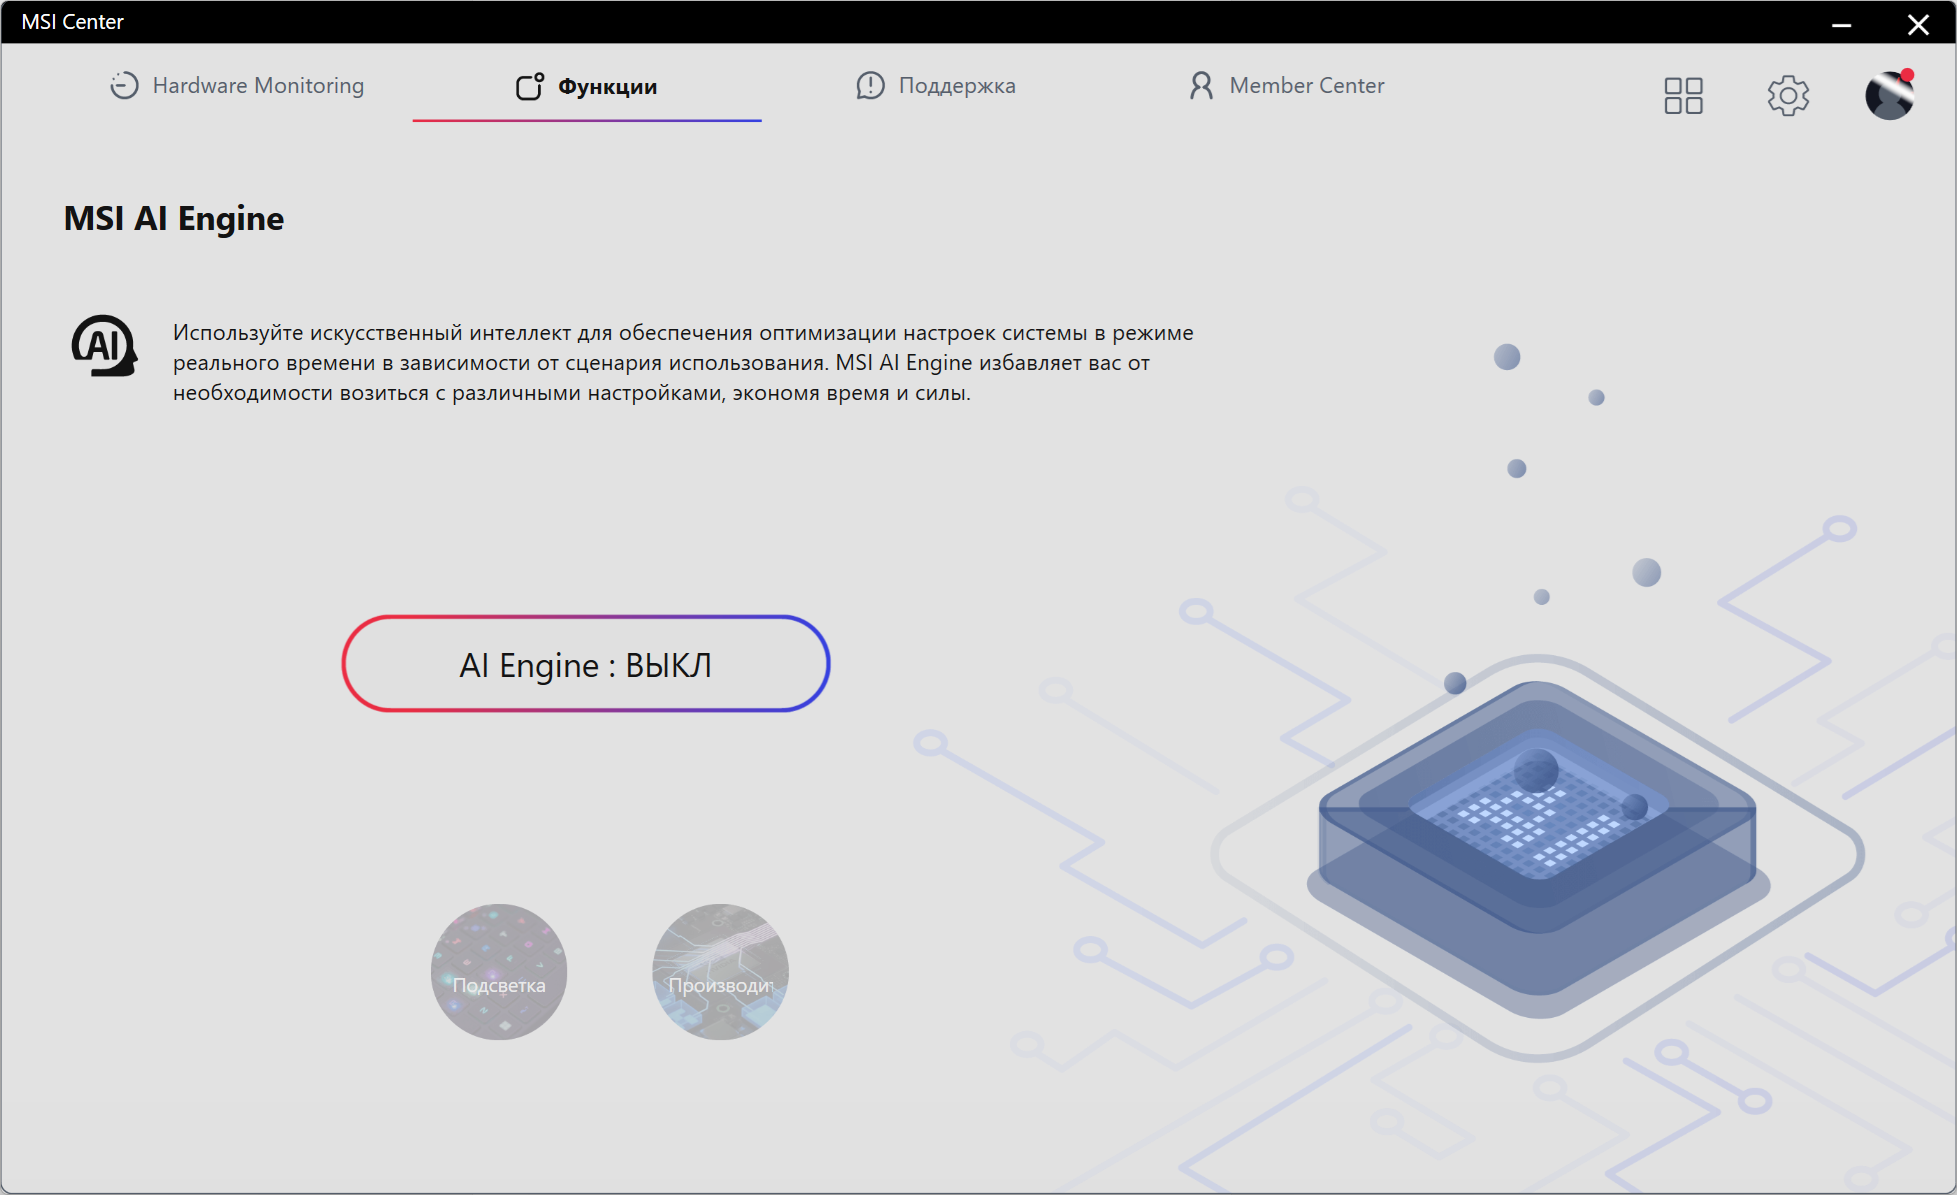Close the MSI Center window
The height and width of the screenshot is (1195, 1957).
tap(1917, 24)
